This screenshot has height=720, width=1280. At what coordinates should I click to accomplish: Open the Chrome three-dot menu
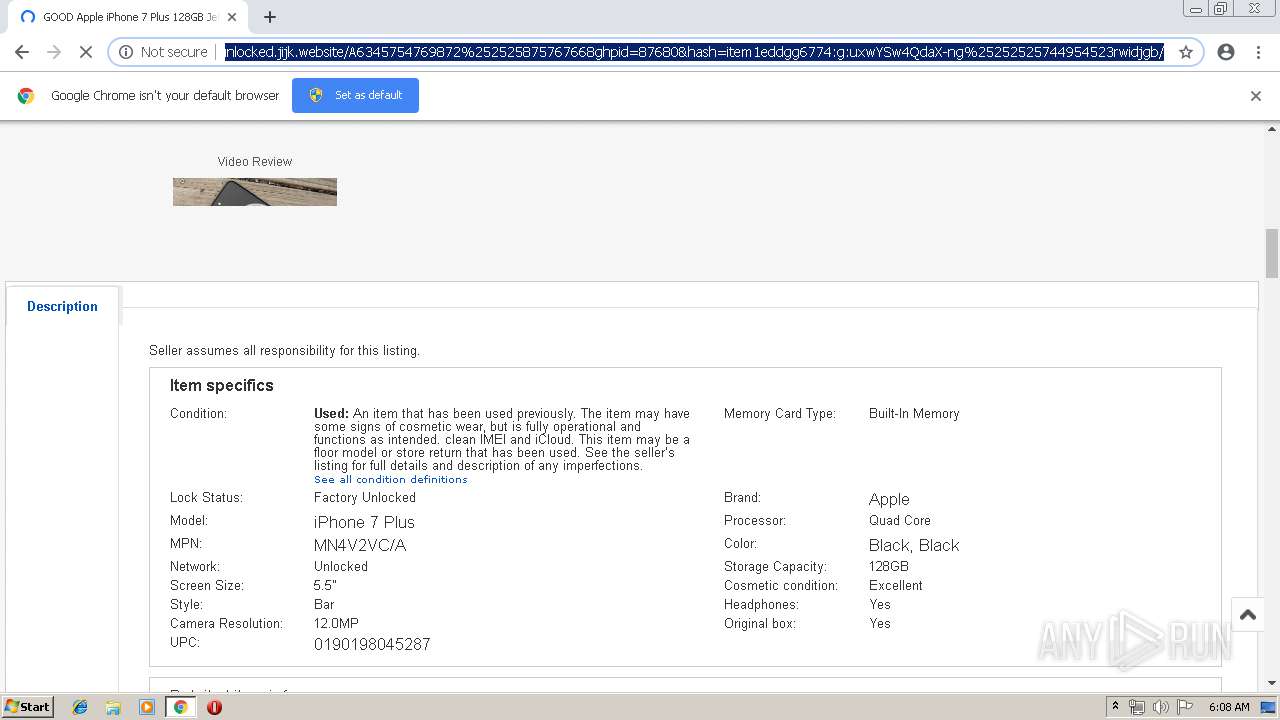[x=1258, y=52]
